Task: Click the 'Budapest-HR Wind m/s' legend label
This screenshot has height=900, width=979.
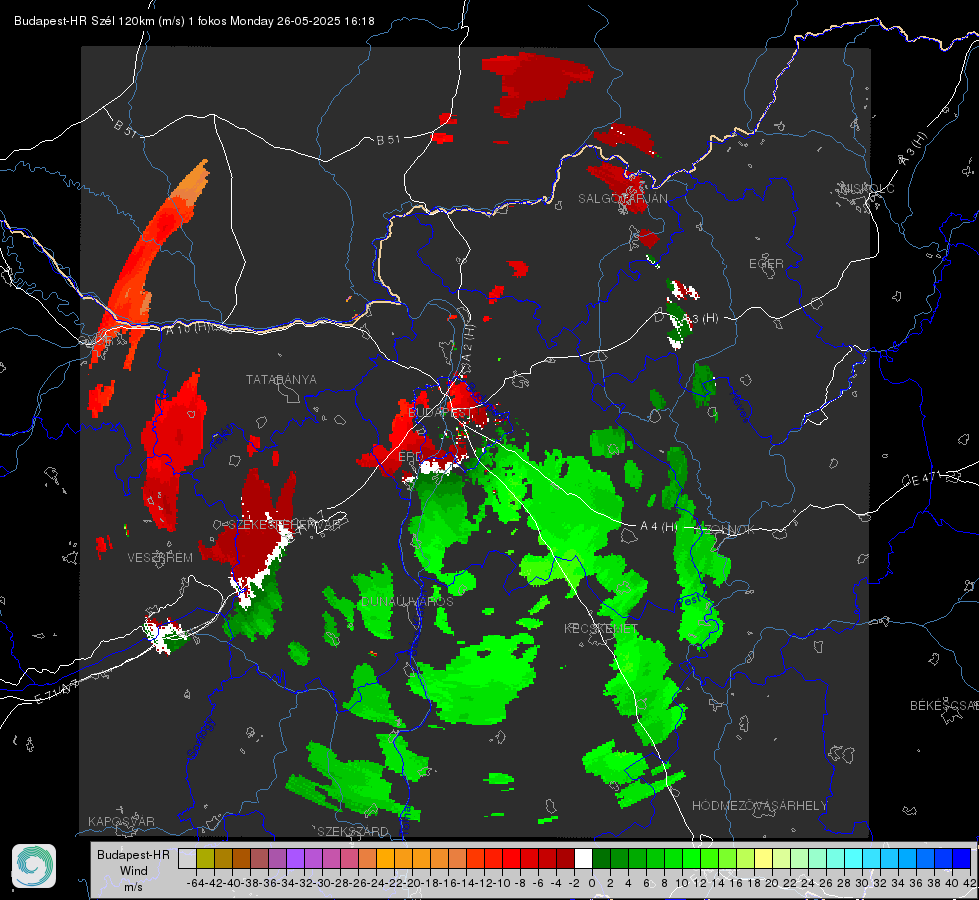Action: pyautogui.click(x=133, y=870)
